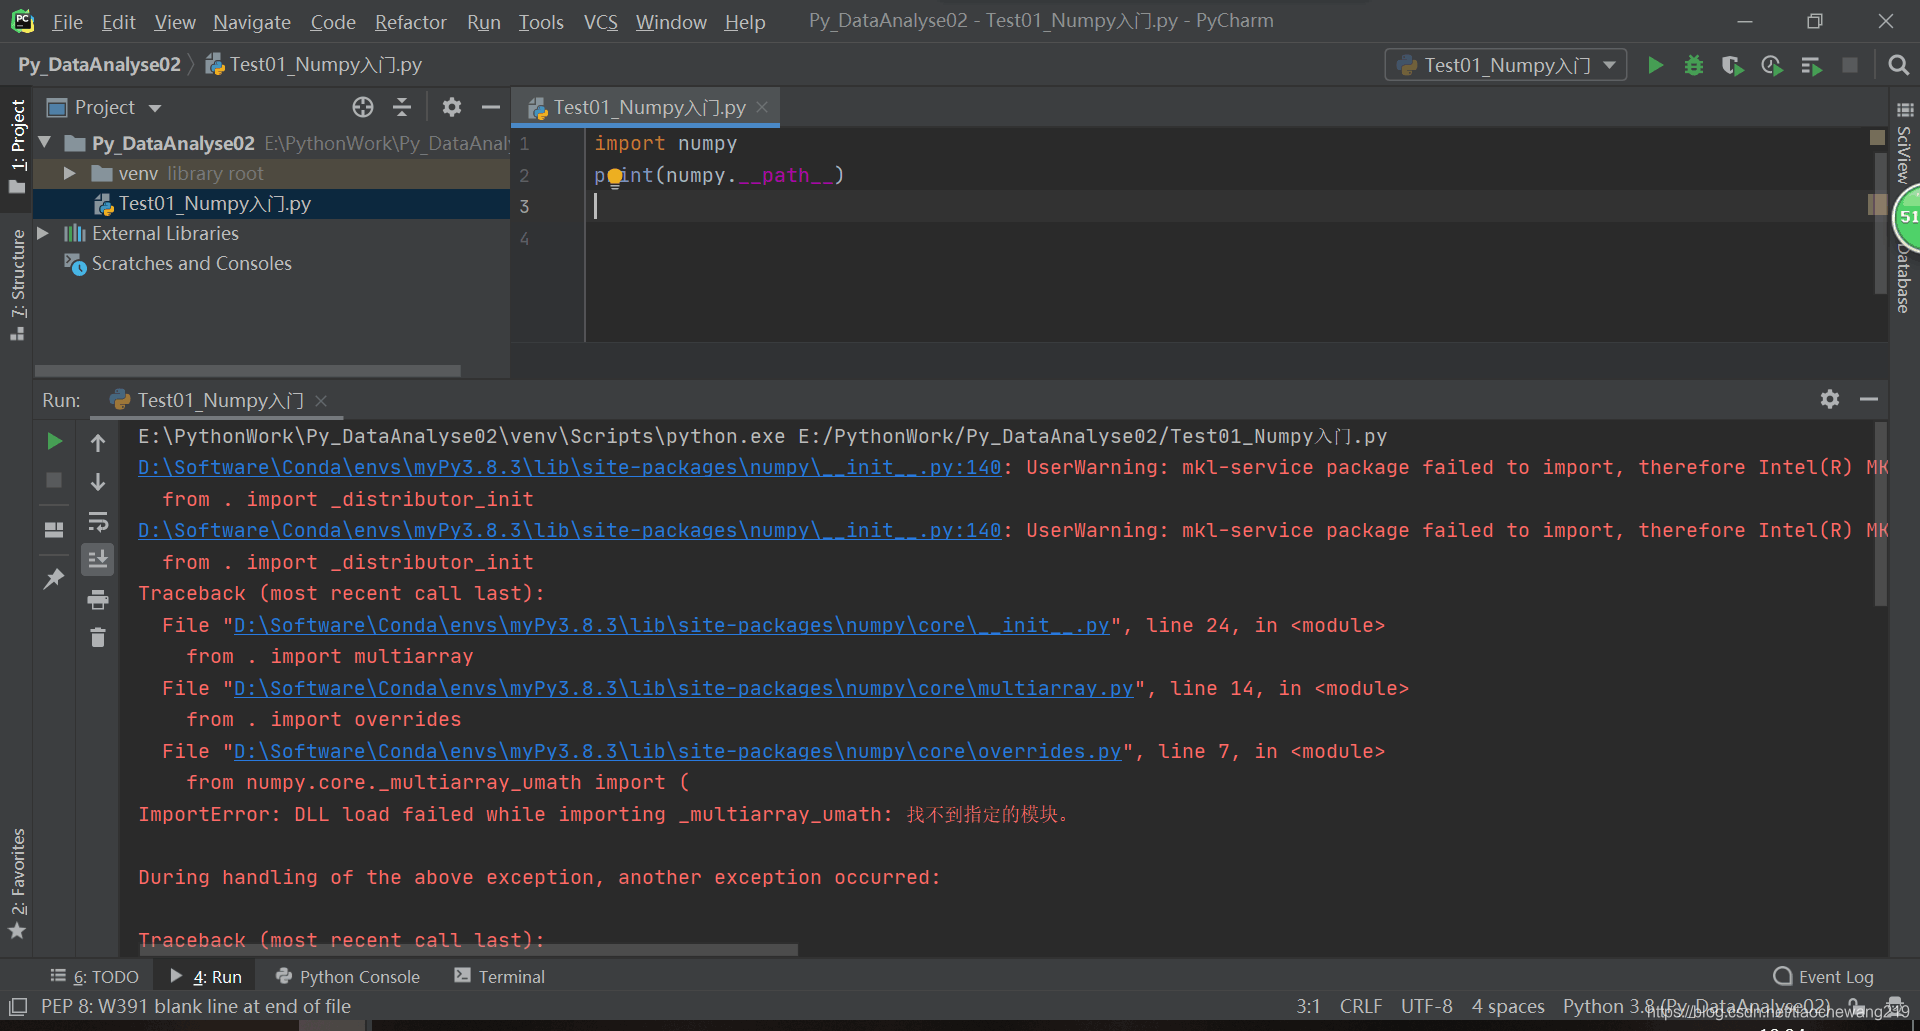1920x1031 pixels.
Task: Close the Test01_Numpy入门.py editor tab
Action: 762,106
